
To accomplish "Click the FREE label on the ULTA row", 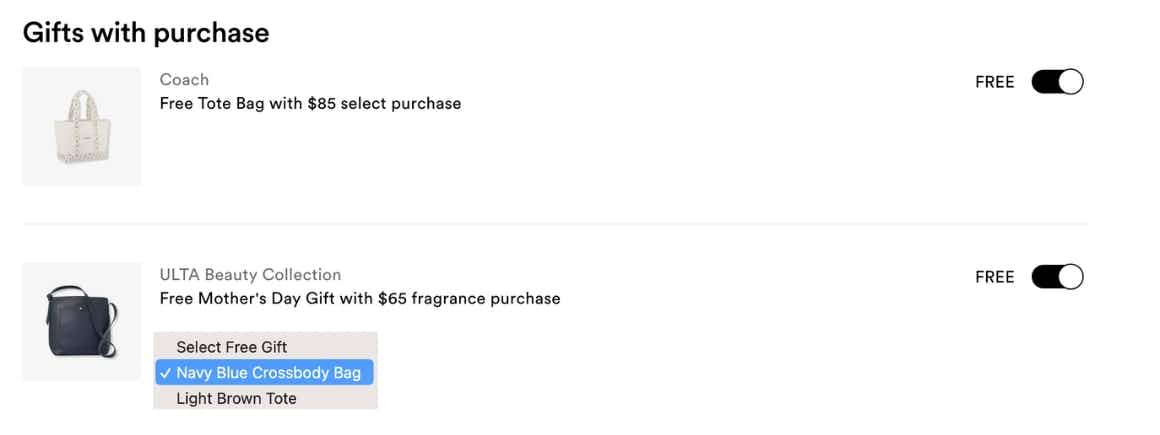I will coord(994,277).
